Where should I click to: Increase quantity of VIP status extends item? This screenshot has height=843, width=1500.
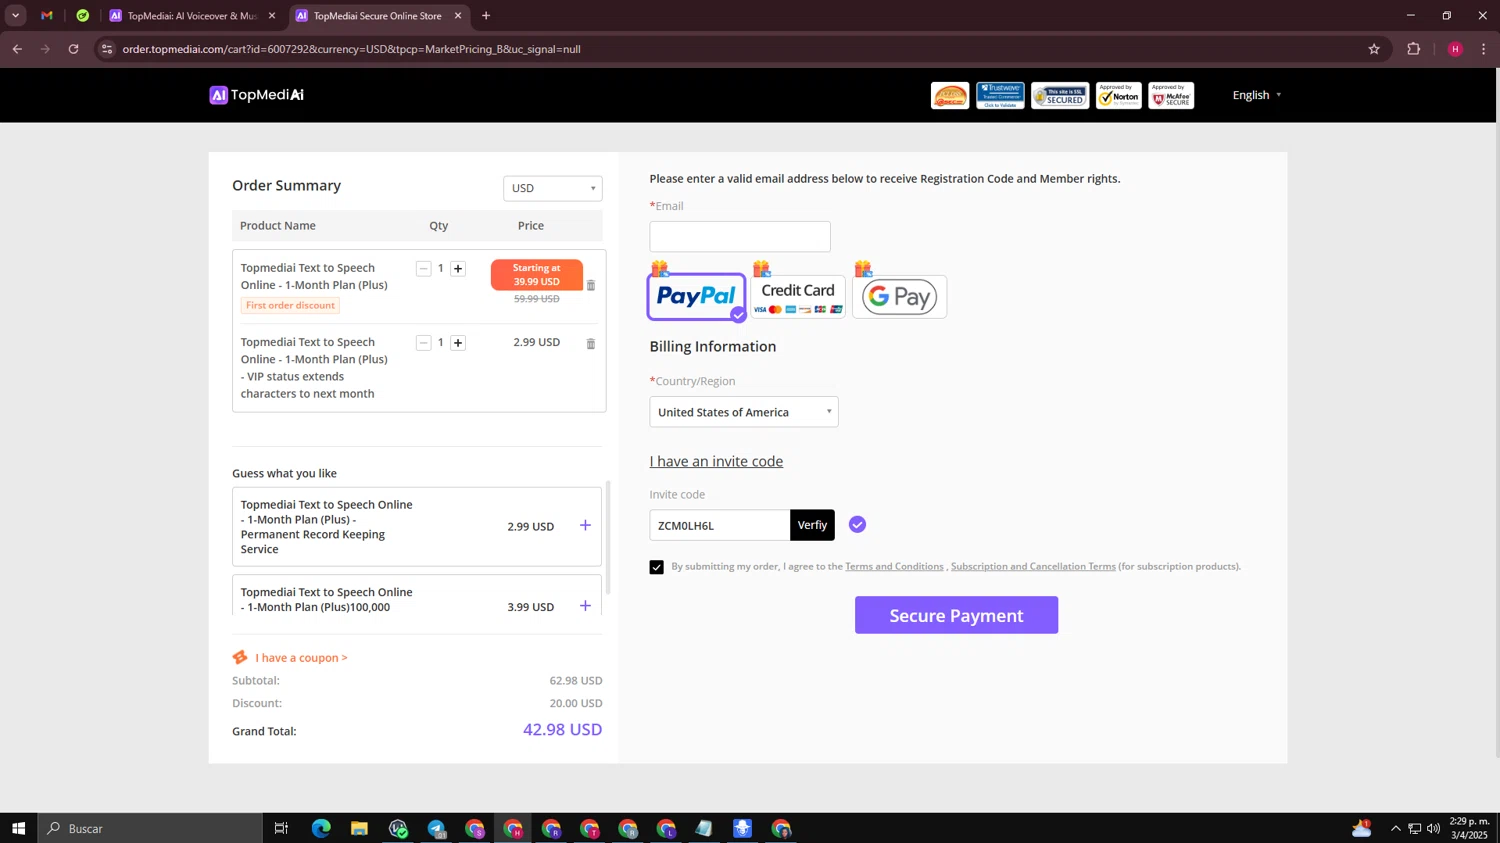point(458,343)
